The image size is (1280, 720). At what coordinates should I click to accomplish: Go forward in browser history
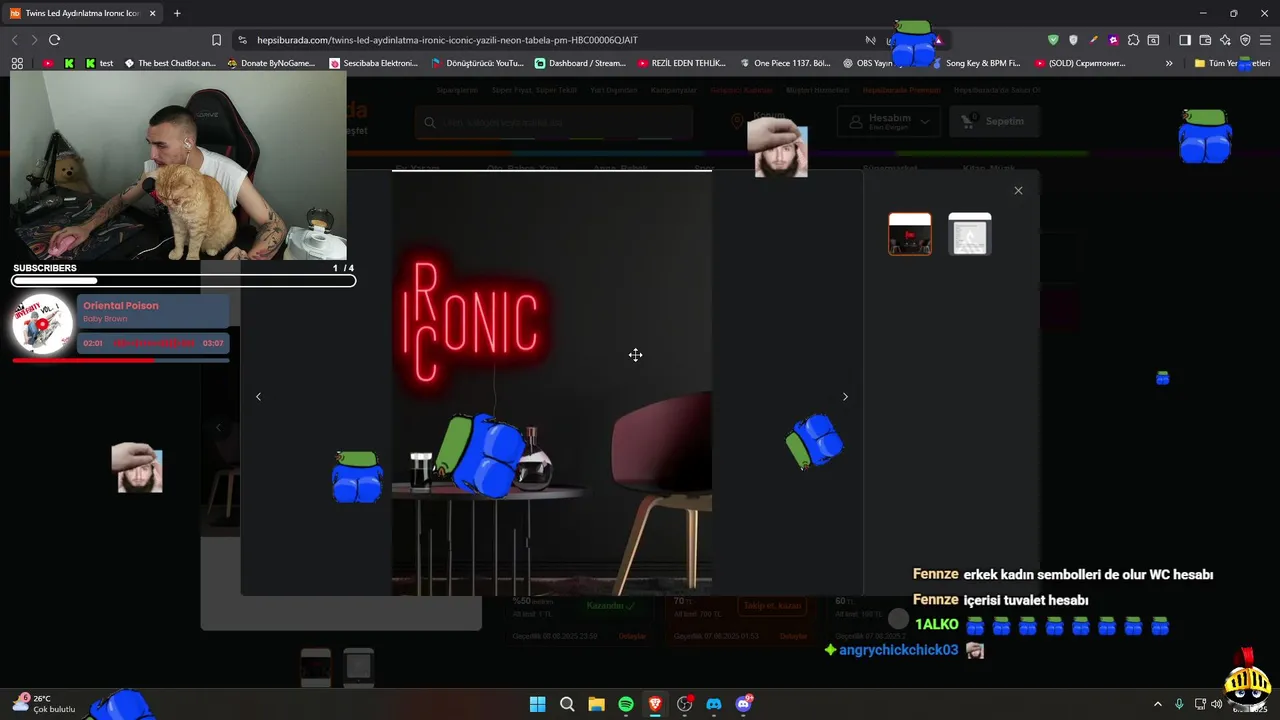[x=34, y=40]
